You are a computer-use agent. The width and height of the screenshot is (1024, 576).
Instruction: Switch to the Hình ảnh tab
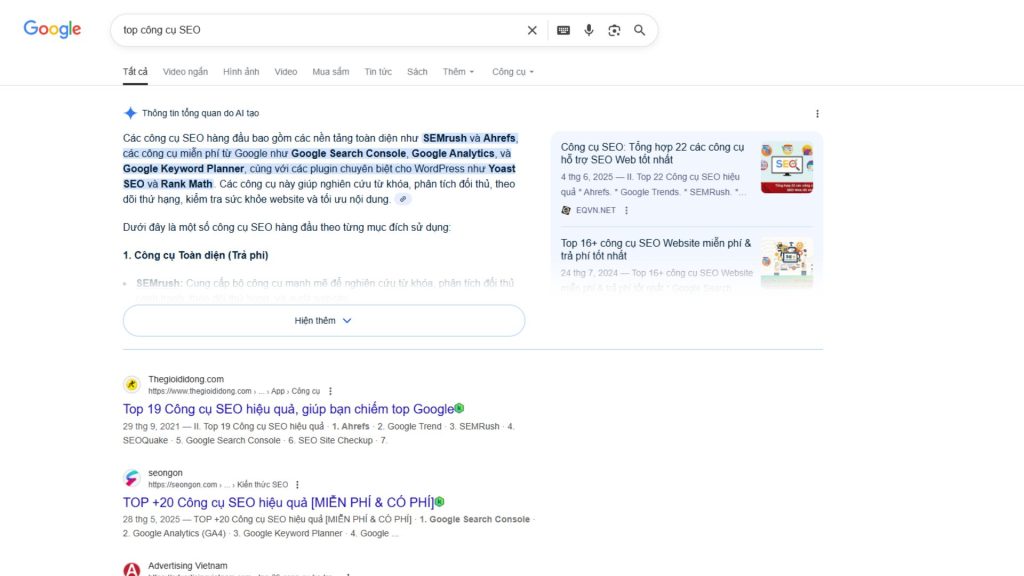(244, 71)
